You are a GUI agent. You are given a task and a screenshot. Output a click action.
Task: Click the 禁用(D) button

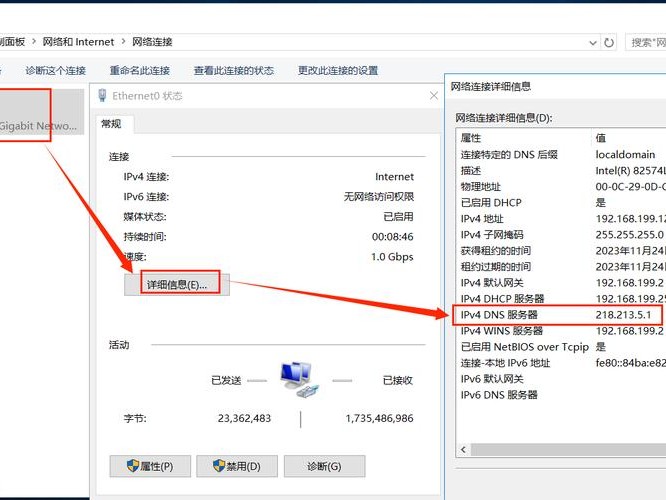237,466
